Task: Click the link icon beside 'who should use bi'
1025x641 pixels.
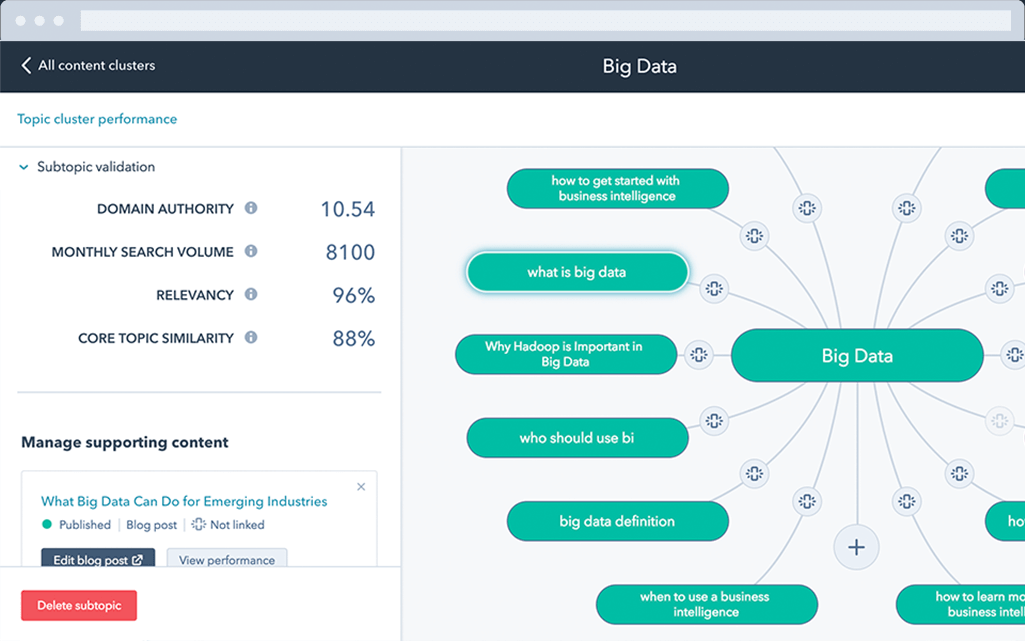Action: 713,421
